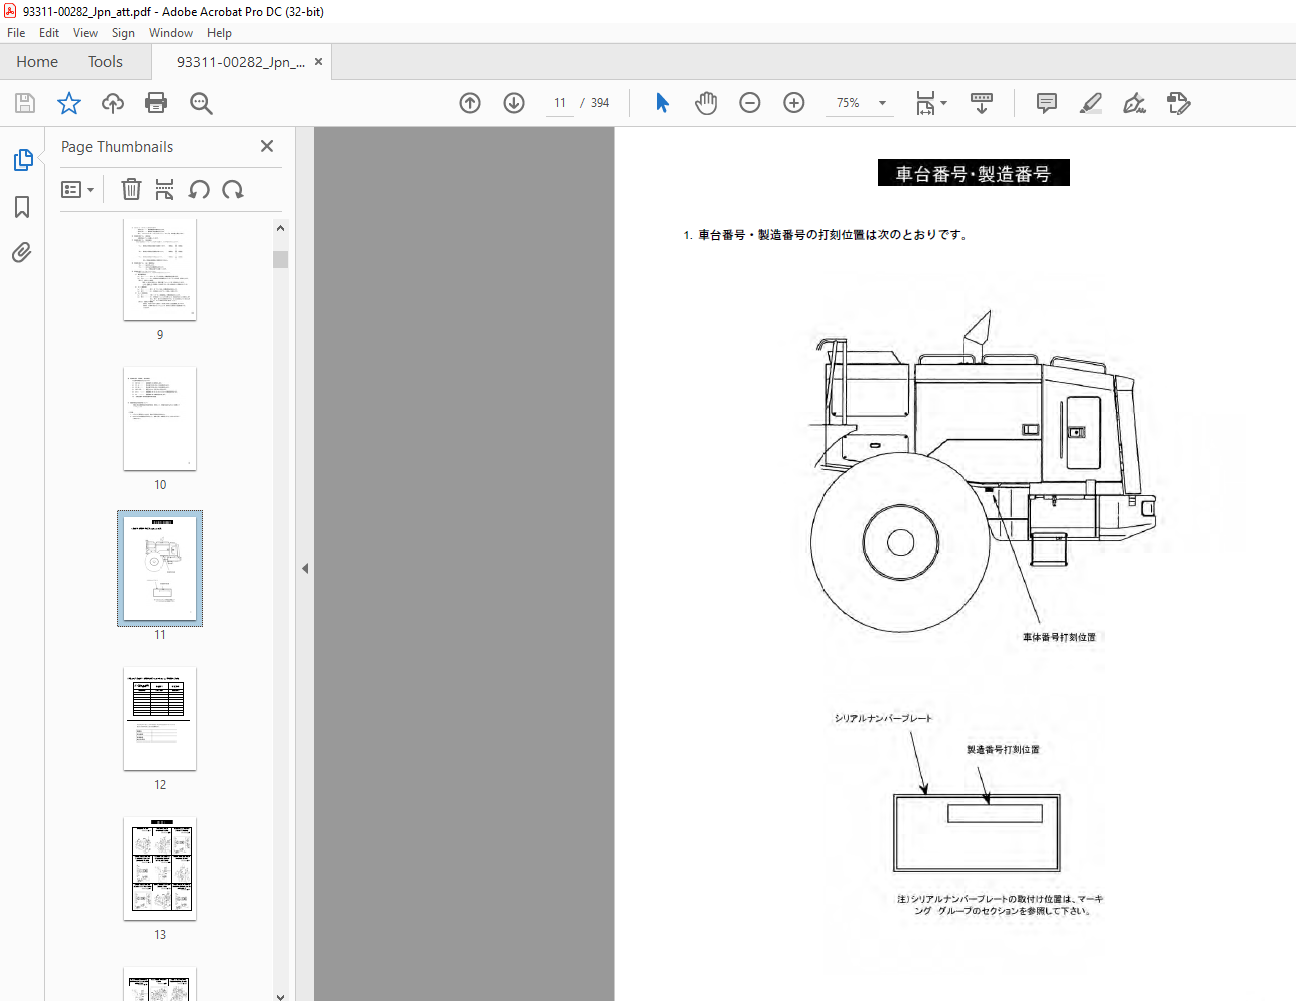The image size is (1296, 1001).
Task: Zoom out with minus button
Action: [750, 103]
